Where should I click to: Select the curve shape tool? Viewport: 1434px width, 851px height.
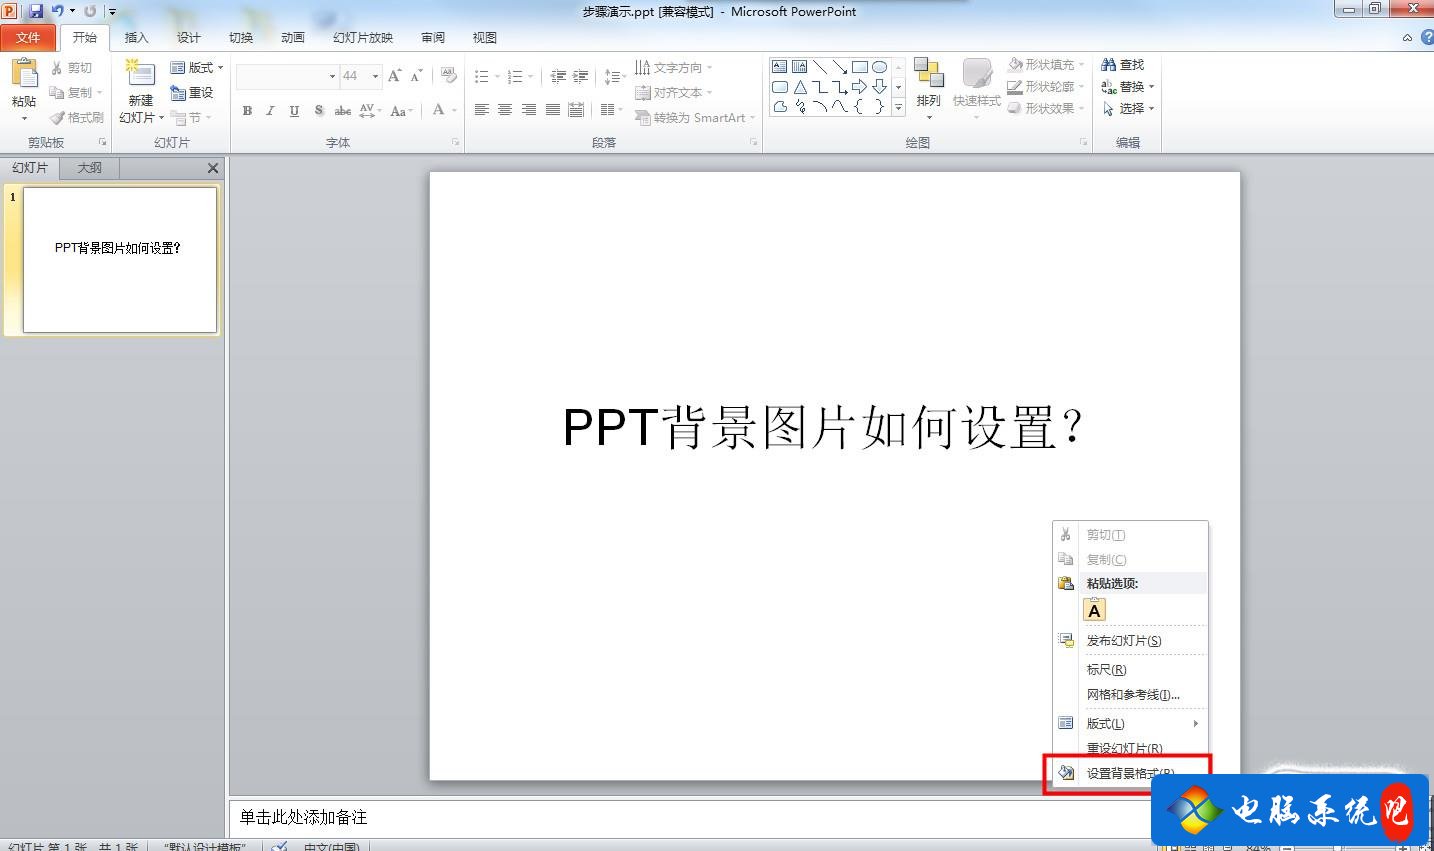click(819, 107)
